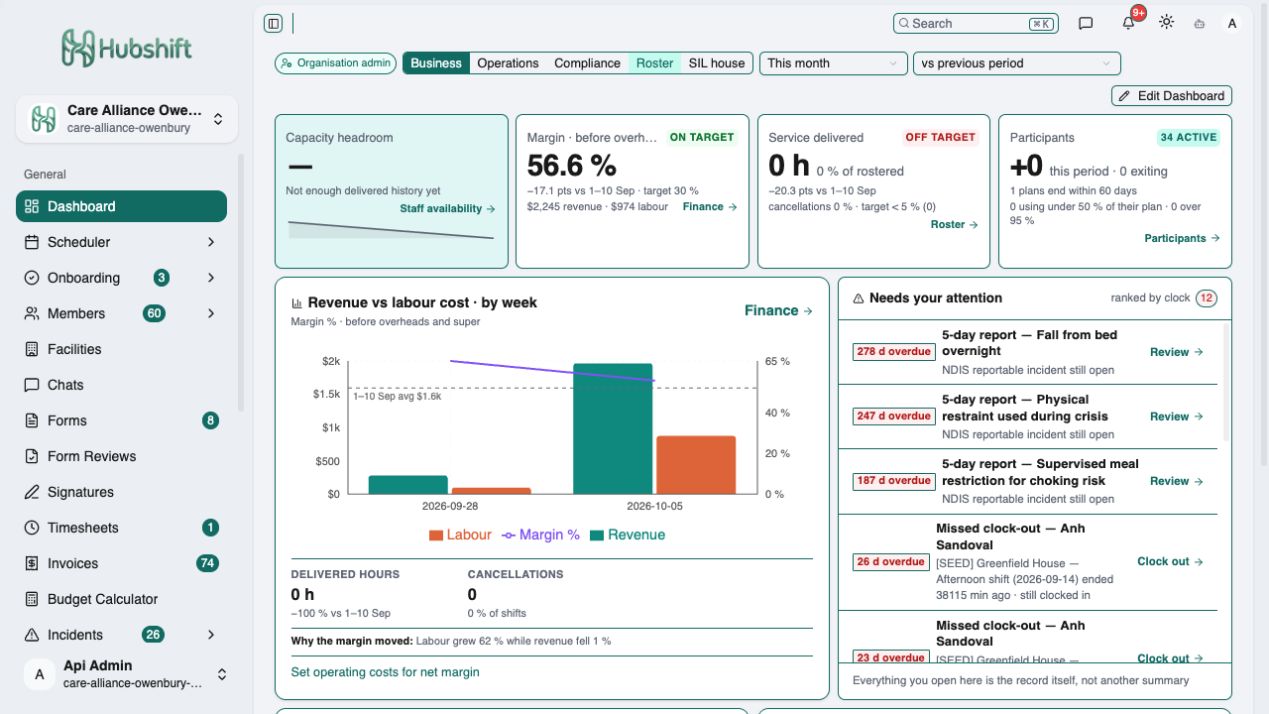Open Scheduler calendar icon in sidebar
This screenshot has height=714, width=1269.
(x=31, y=242)
